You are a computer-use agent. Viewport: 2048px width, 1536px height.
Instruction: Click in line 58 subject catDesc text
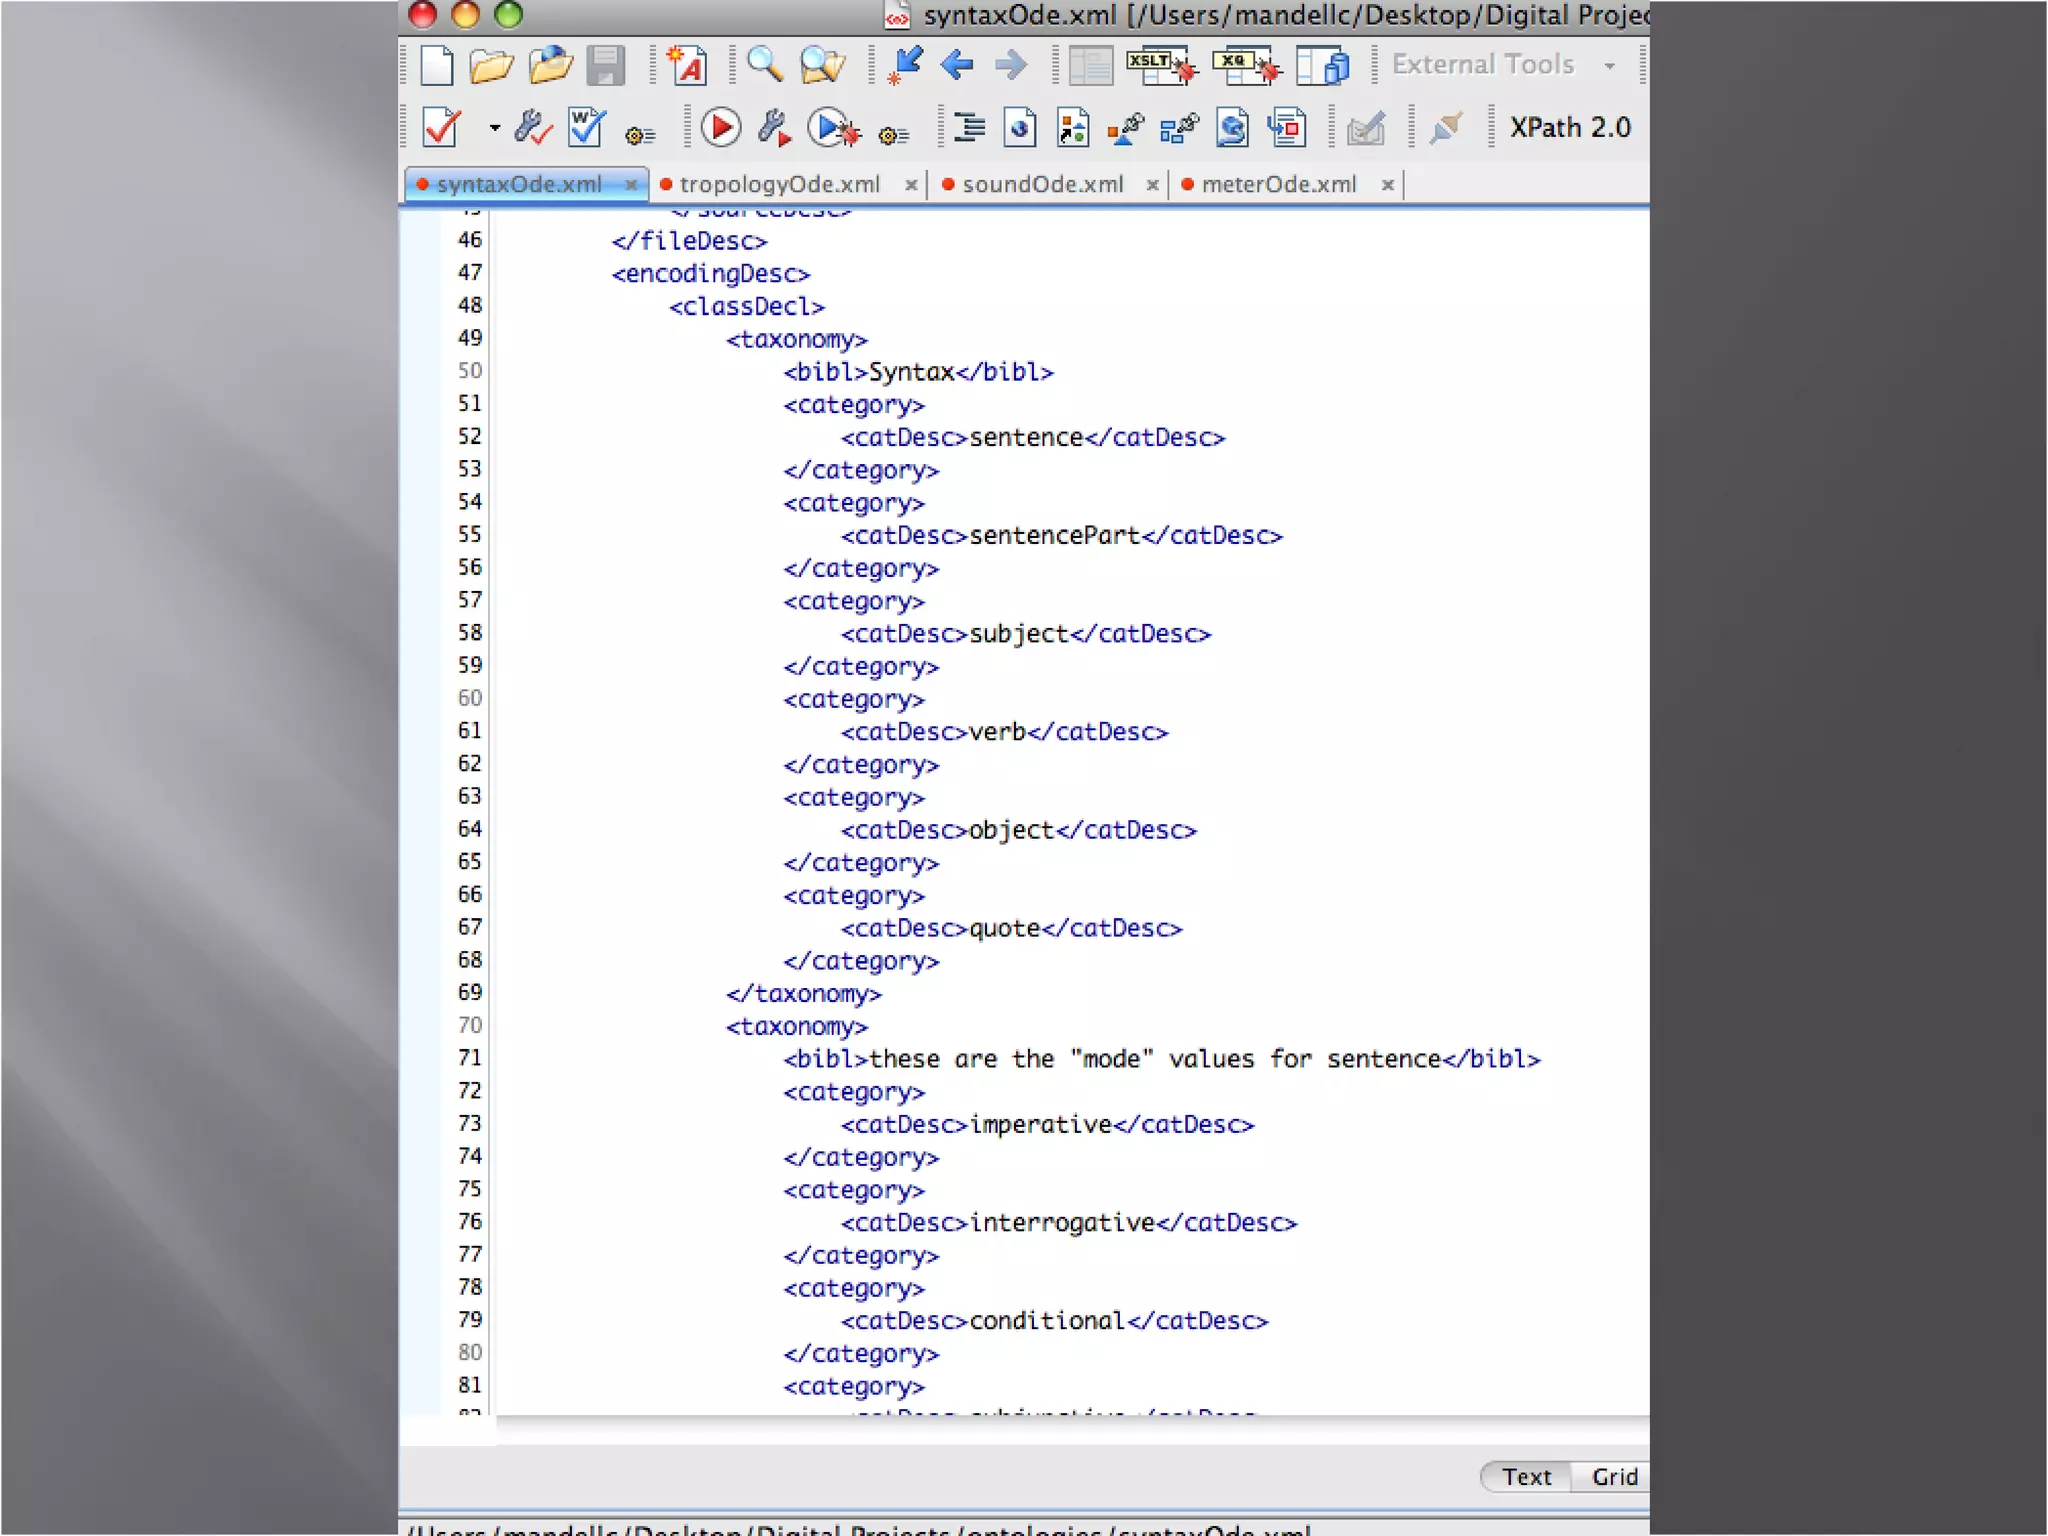[x=1018, y=634]
